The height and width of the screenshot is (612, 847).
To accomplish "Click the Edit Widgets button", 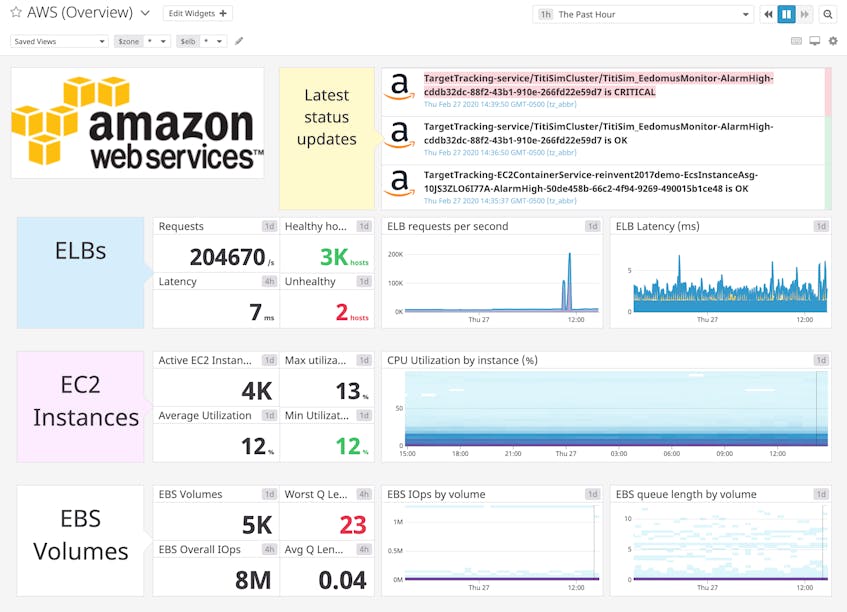I will (x=198, y=14).
